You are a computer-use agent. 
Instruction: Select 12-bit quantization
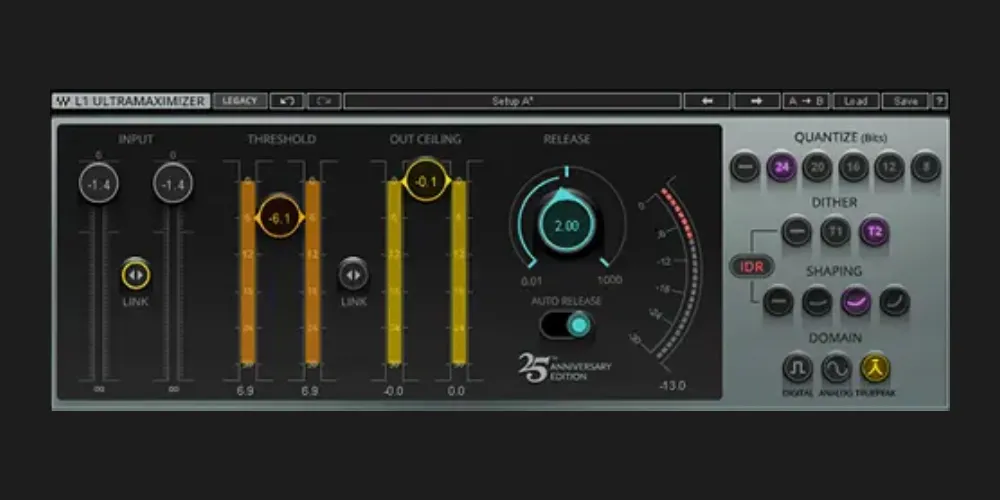(x=890, y=168)
